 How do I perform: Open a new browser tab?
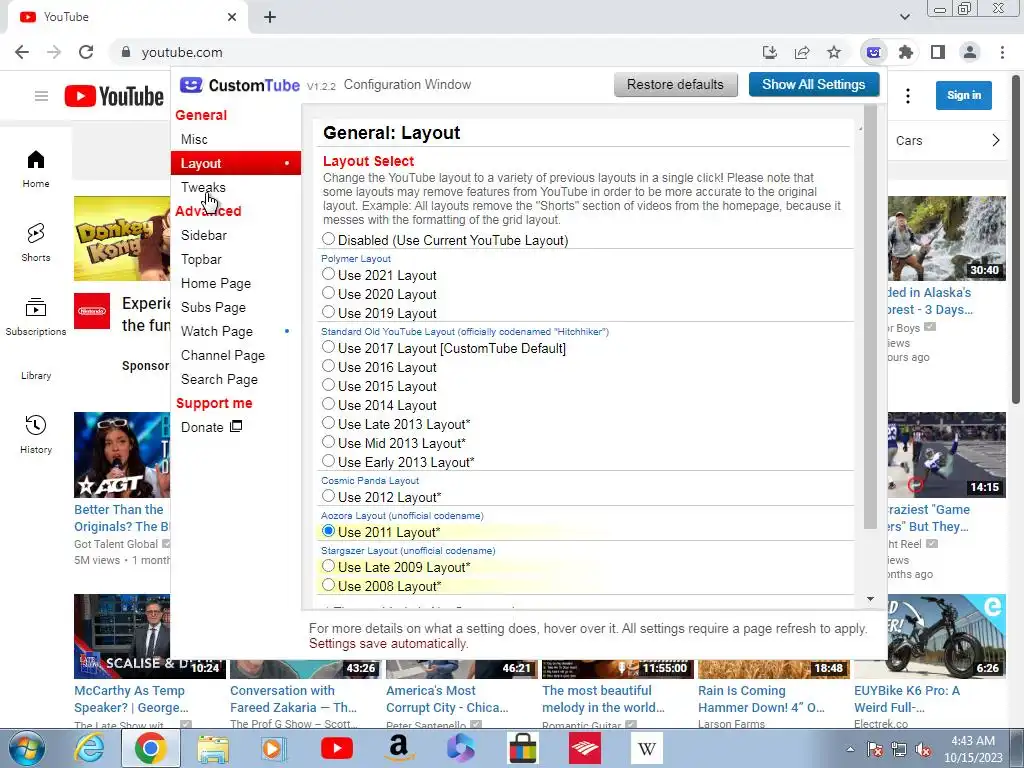pos(270,17)
